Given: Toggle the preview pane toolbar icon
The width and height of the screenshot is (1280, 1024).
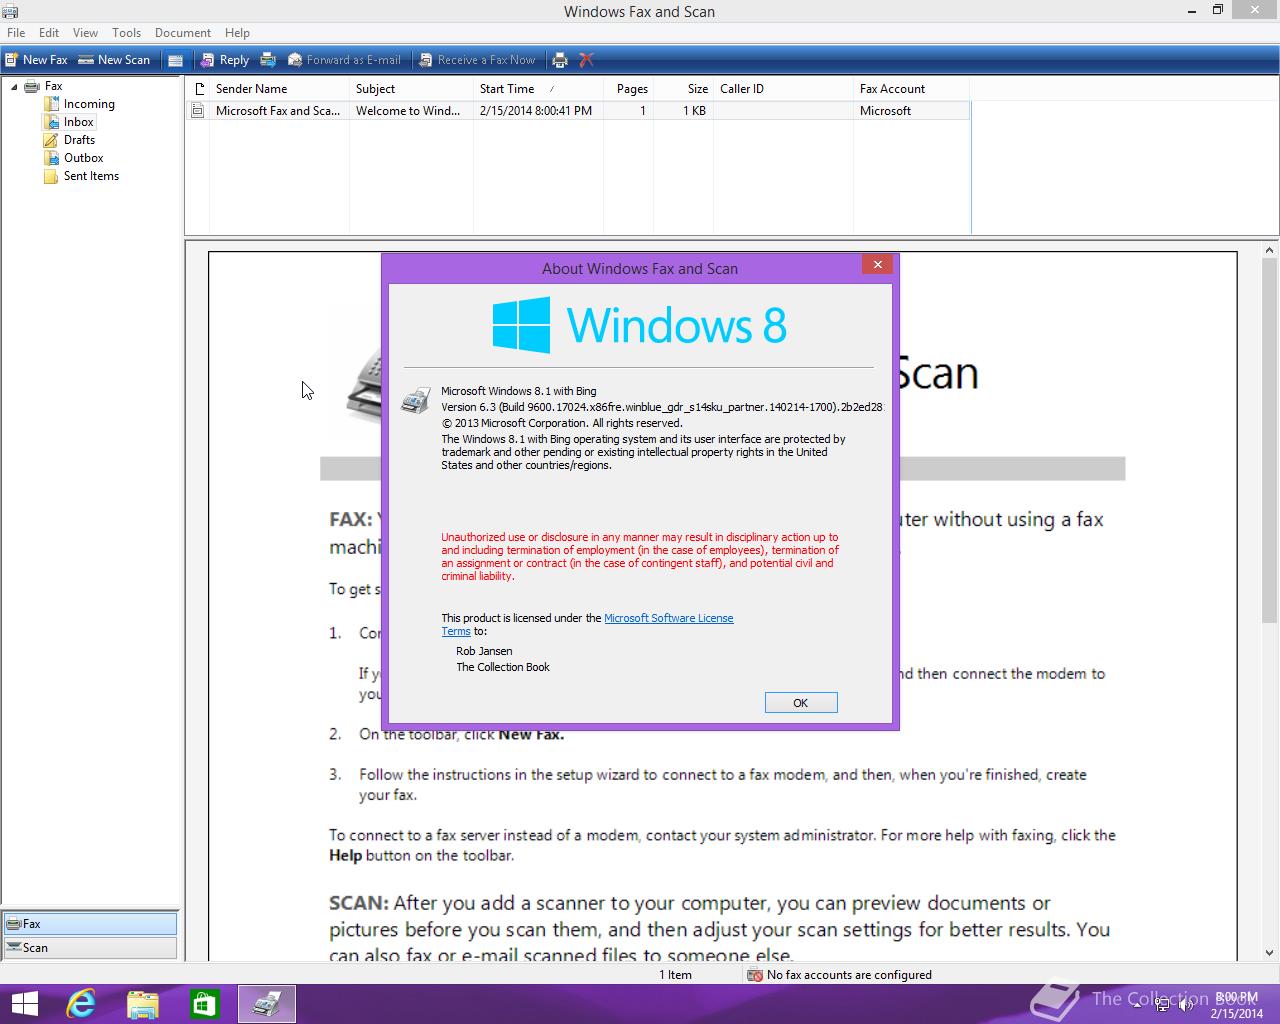Looking at the screenshot, I should (175, 60).
